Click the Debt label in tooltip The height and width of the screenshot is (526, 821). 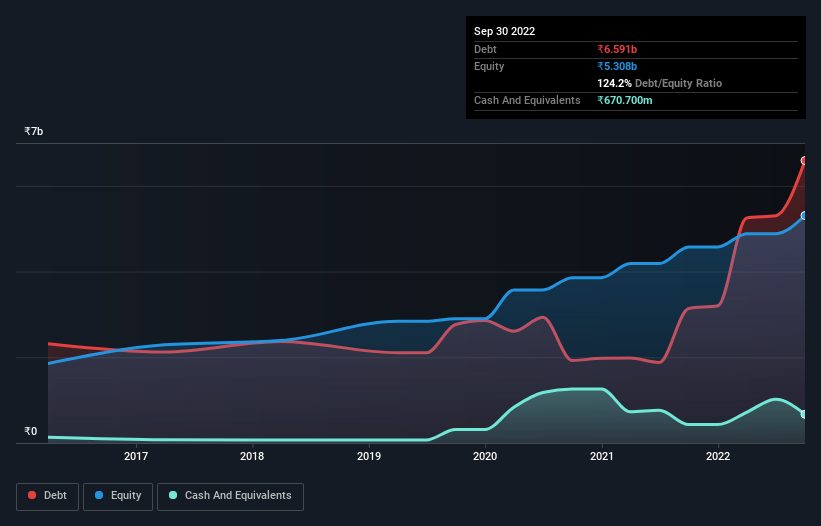485,49
